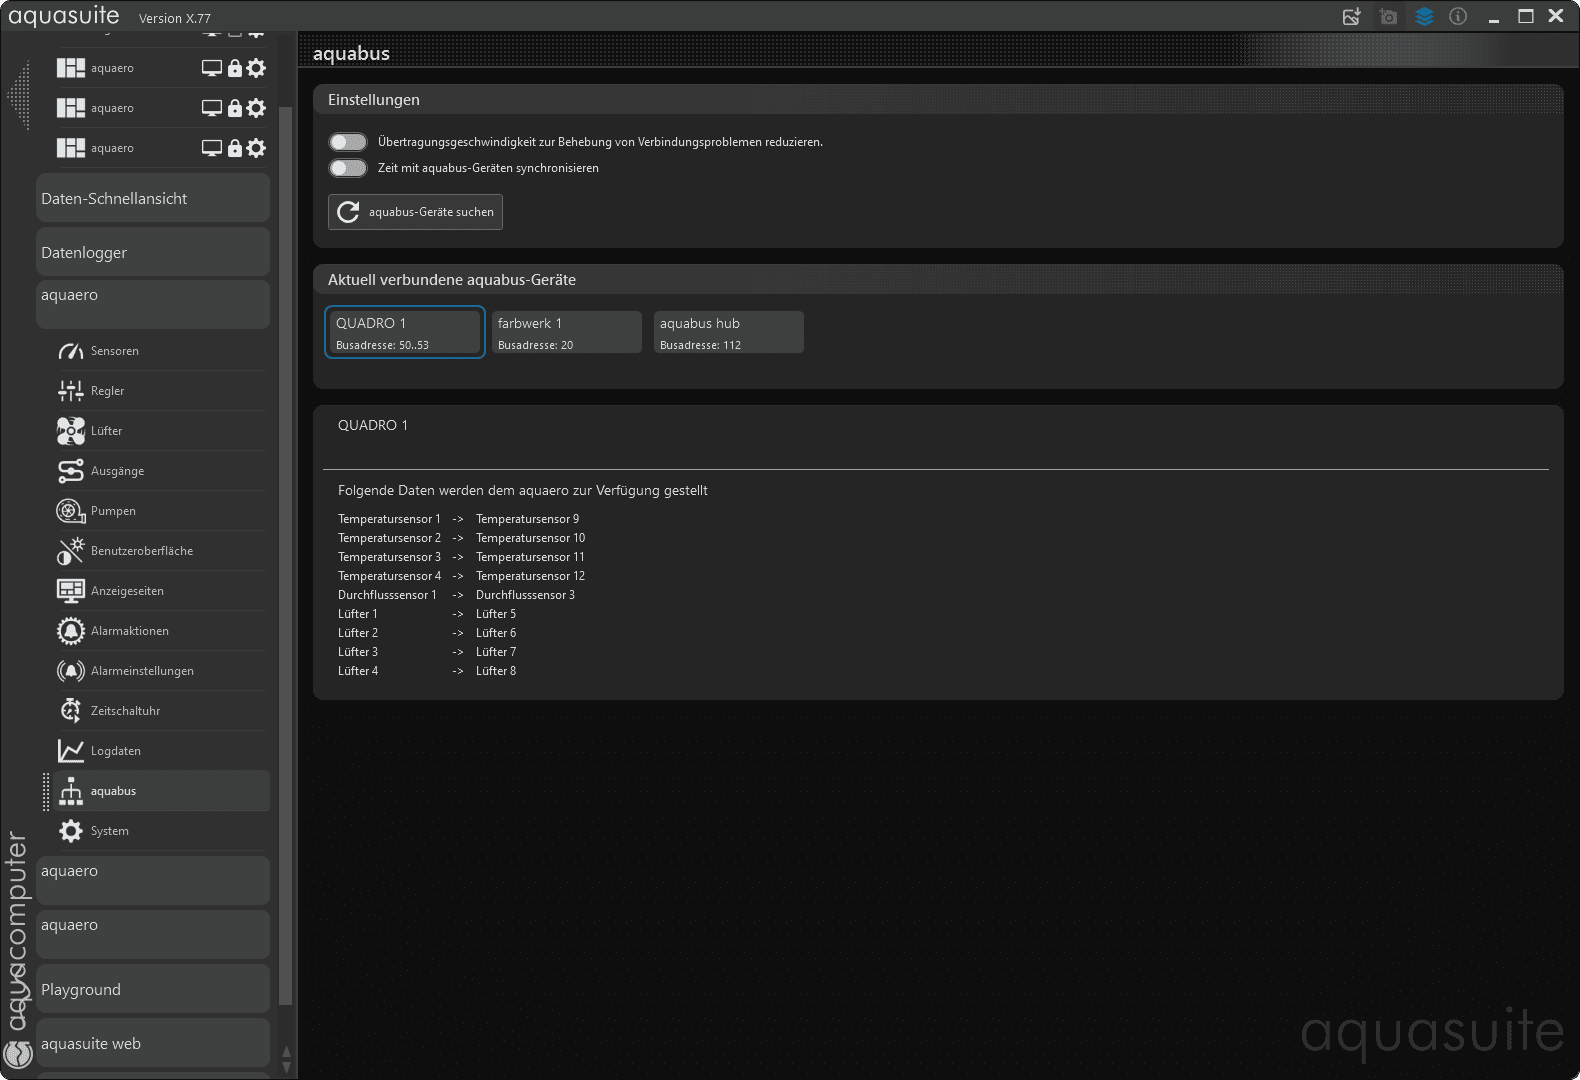Click the 'QUADRO 1' details panel heading
The image size is (1580, 1080).
(x=373, y=425)
